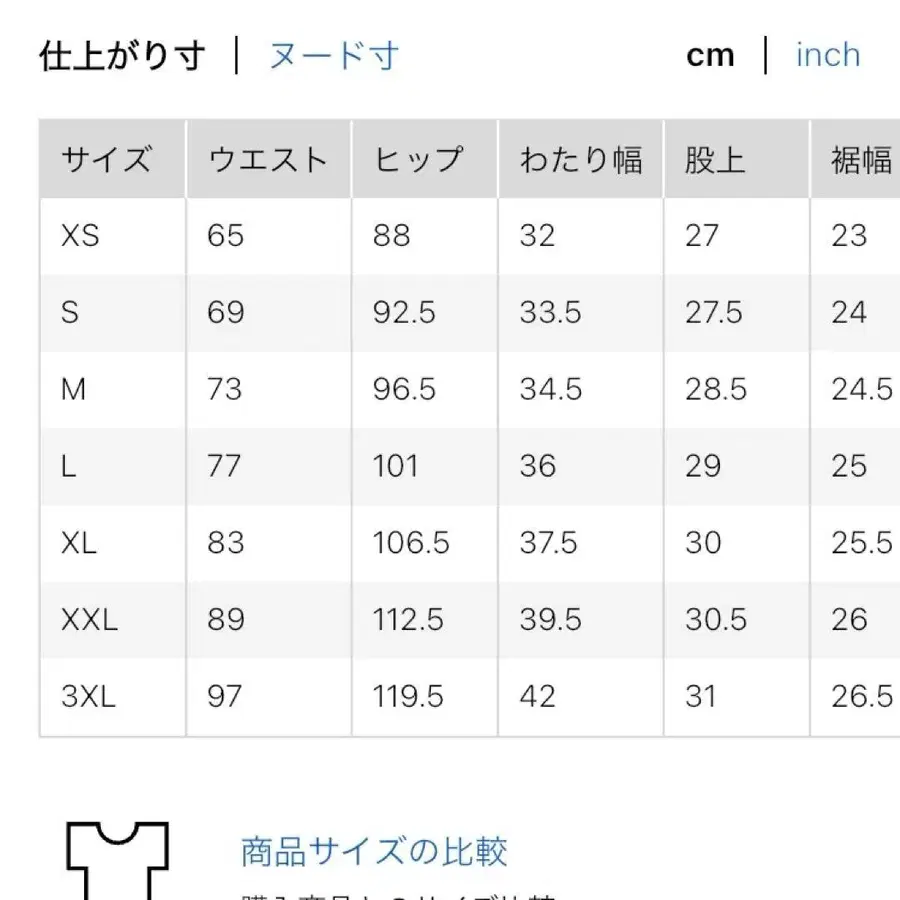Click the 股上 column header

[716, 157]
